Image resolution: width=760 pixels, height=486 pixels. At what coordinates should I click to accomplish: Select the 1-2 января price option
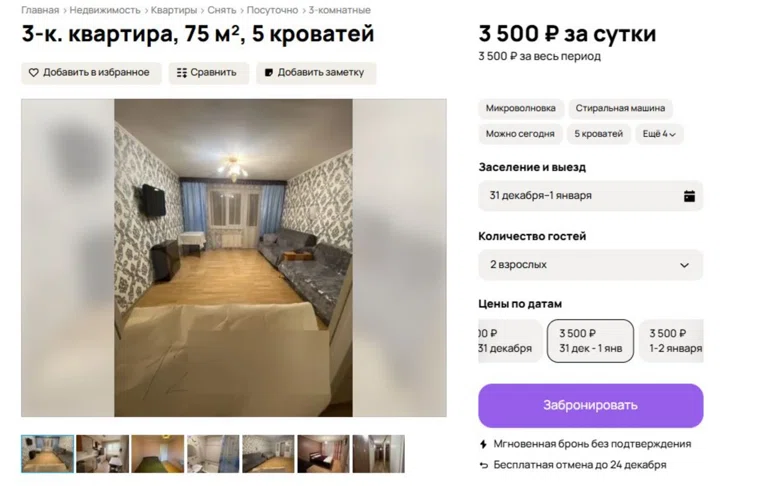[x=672, y=341]
